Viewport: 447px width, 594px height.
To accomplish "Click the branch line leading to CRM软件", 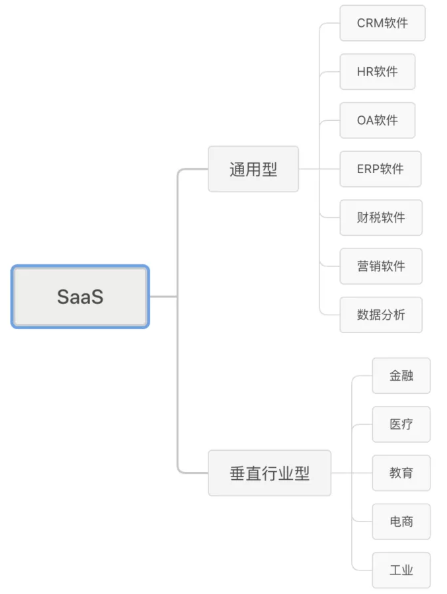I will point(329,23).
